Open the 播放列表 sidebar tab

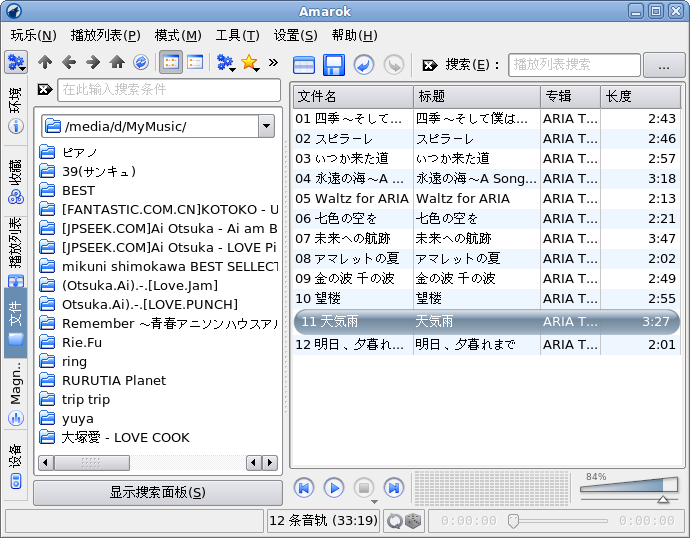coord(16,252)
